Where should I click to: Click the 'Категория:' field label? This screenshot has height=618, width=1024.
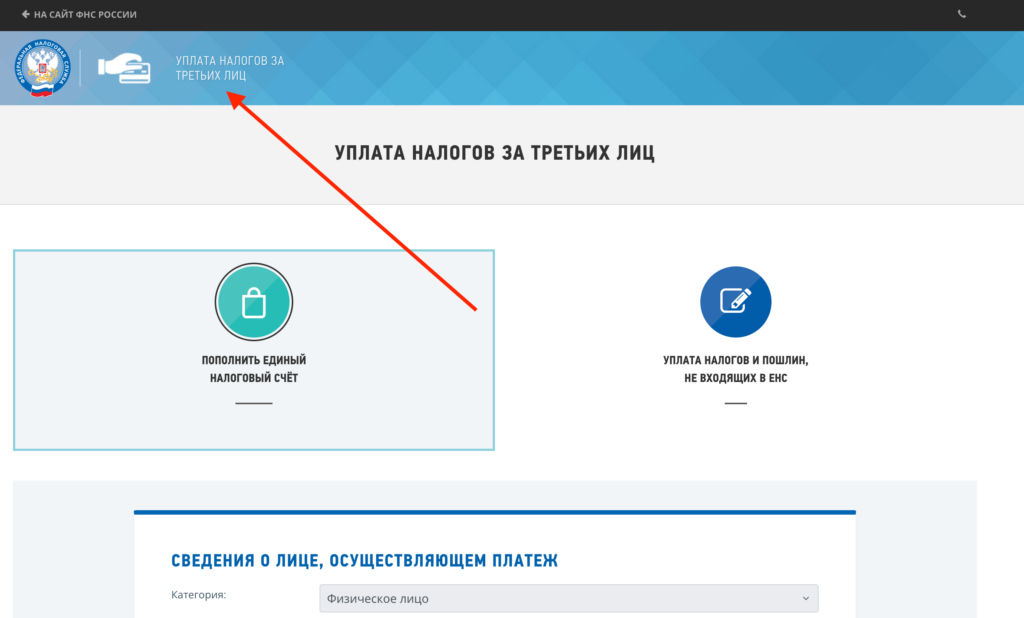(199, 595)
